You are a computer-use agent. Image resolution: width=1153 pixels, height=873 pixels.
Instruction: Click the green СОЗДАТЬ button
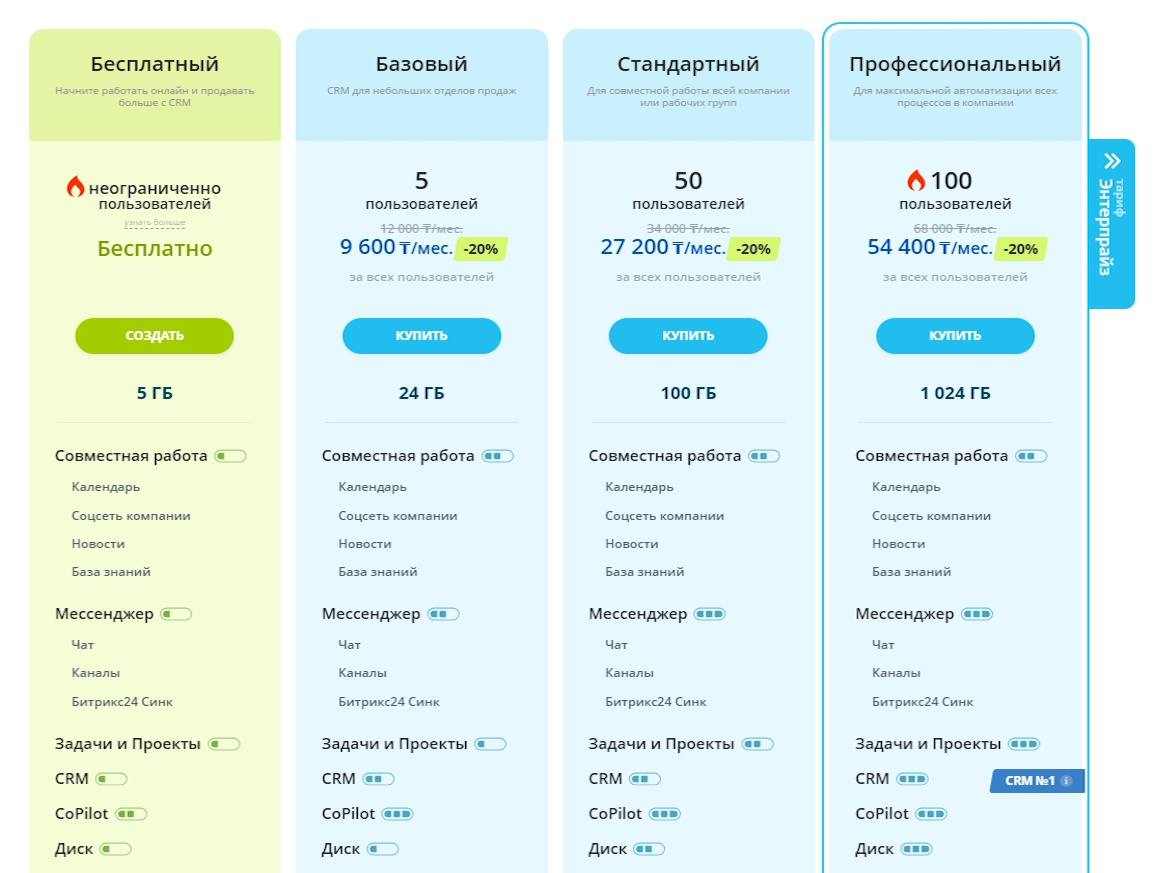pyautogui.click(x=154, y=336)
